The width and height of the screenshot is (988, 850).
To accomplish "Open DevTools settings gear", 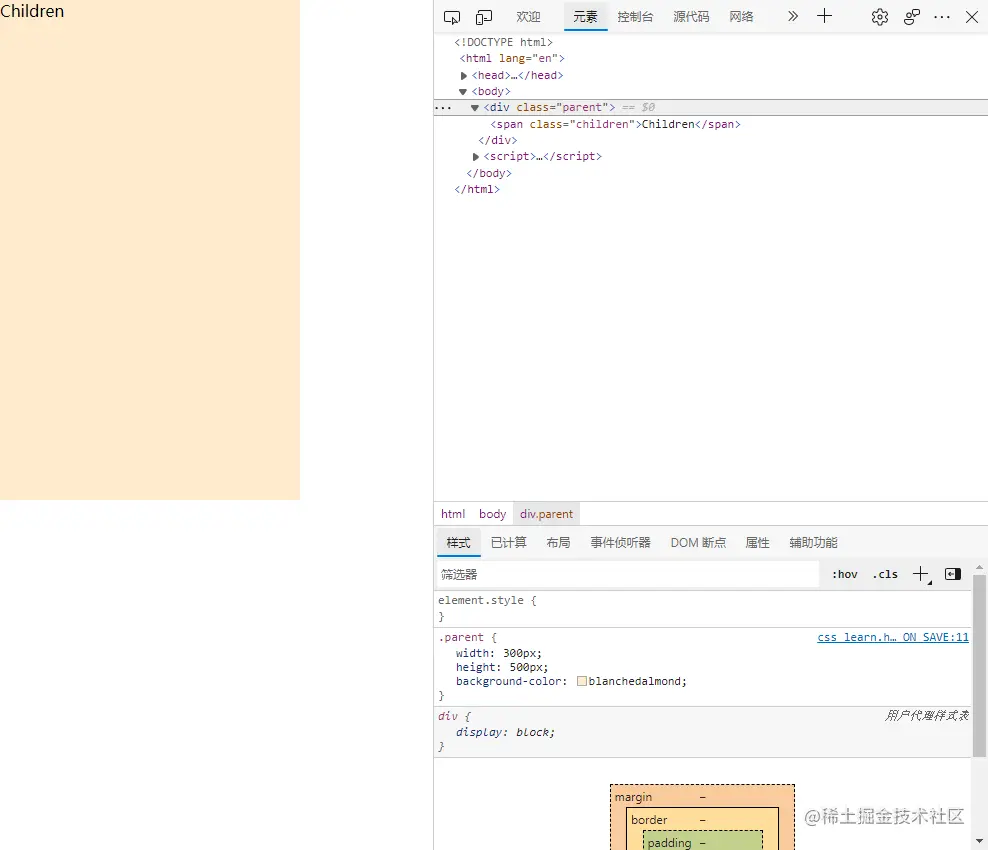I will (x=880, y=17).
